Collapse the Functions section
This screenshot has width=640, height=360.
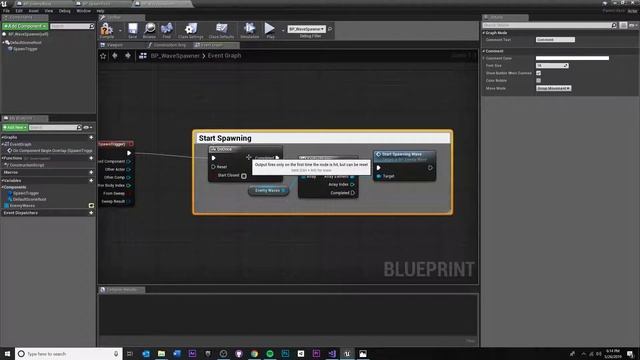pyautogui.click(x=3, y=158)
